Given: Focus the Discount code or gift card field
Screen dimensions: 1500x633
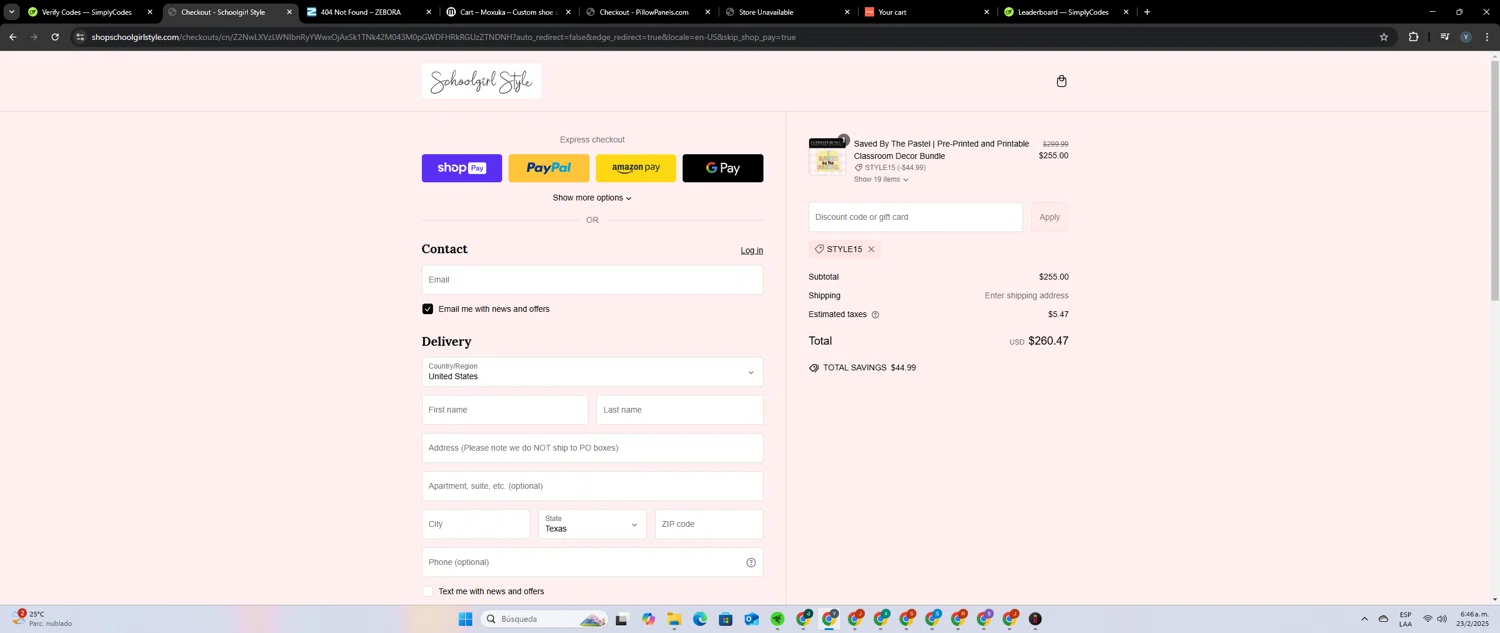Looking at the screenshot, I should coord(915,217).
